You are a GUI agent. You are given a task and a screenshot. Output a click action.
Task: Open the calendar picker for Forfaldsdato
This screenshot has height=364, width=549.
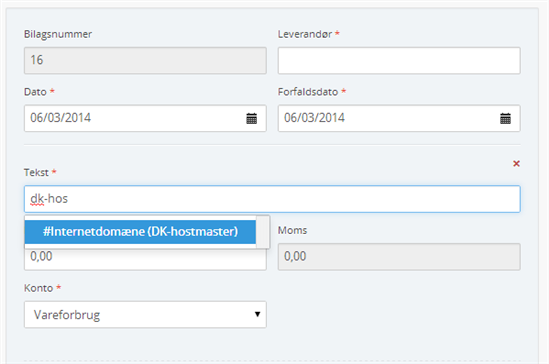point(505,118)
